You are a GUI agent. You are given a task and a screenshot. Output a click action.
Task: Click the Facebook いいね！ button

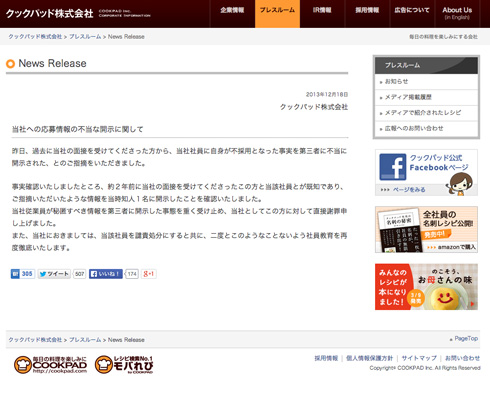(x=106, y=274)
